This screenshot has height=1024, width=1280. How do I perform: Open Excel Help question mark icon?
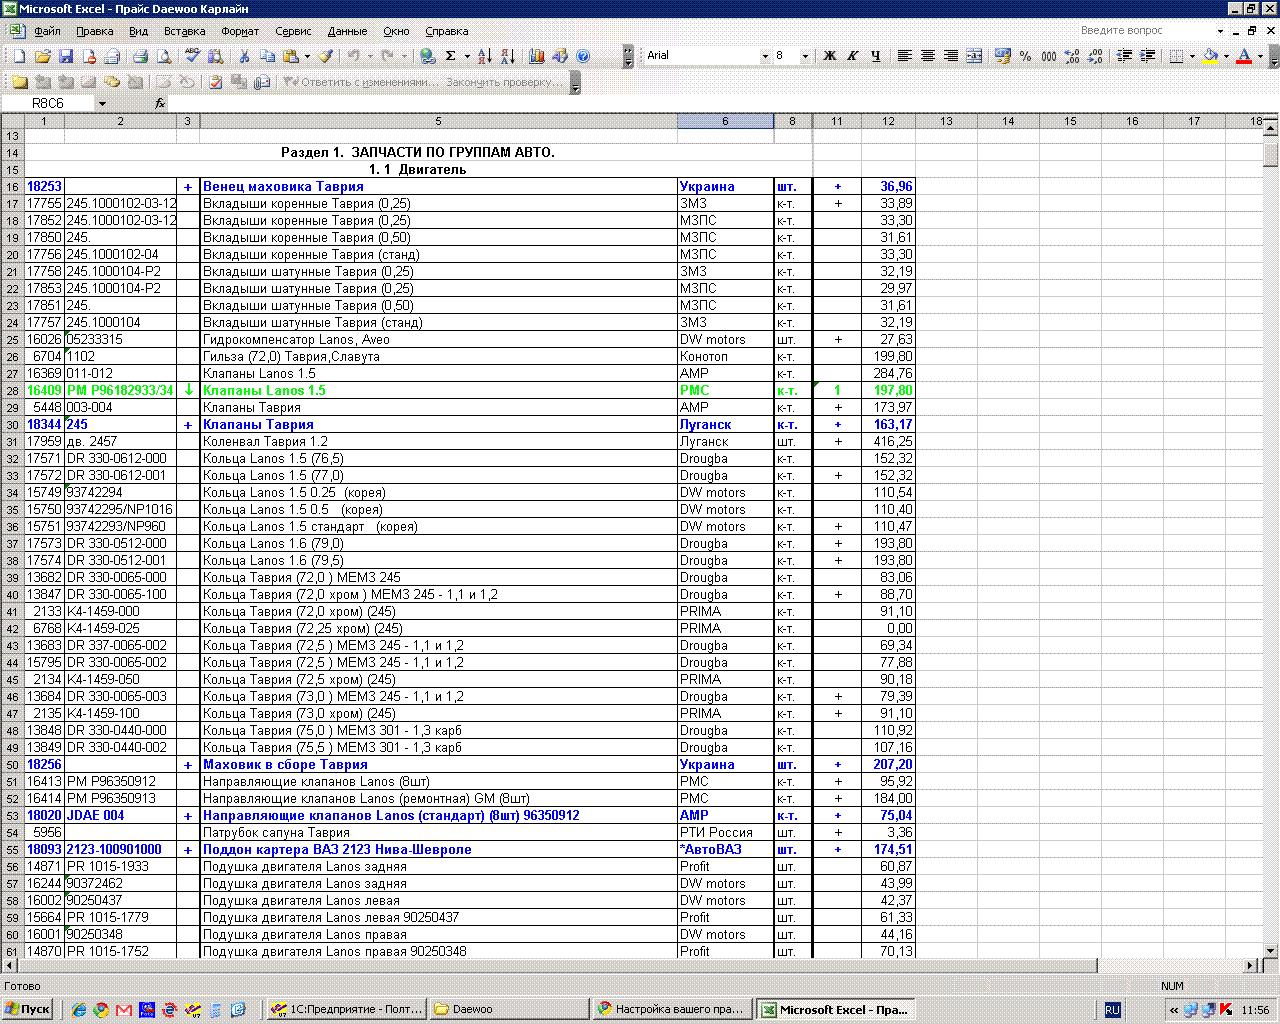(x=584, y=56)
